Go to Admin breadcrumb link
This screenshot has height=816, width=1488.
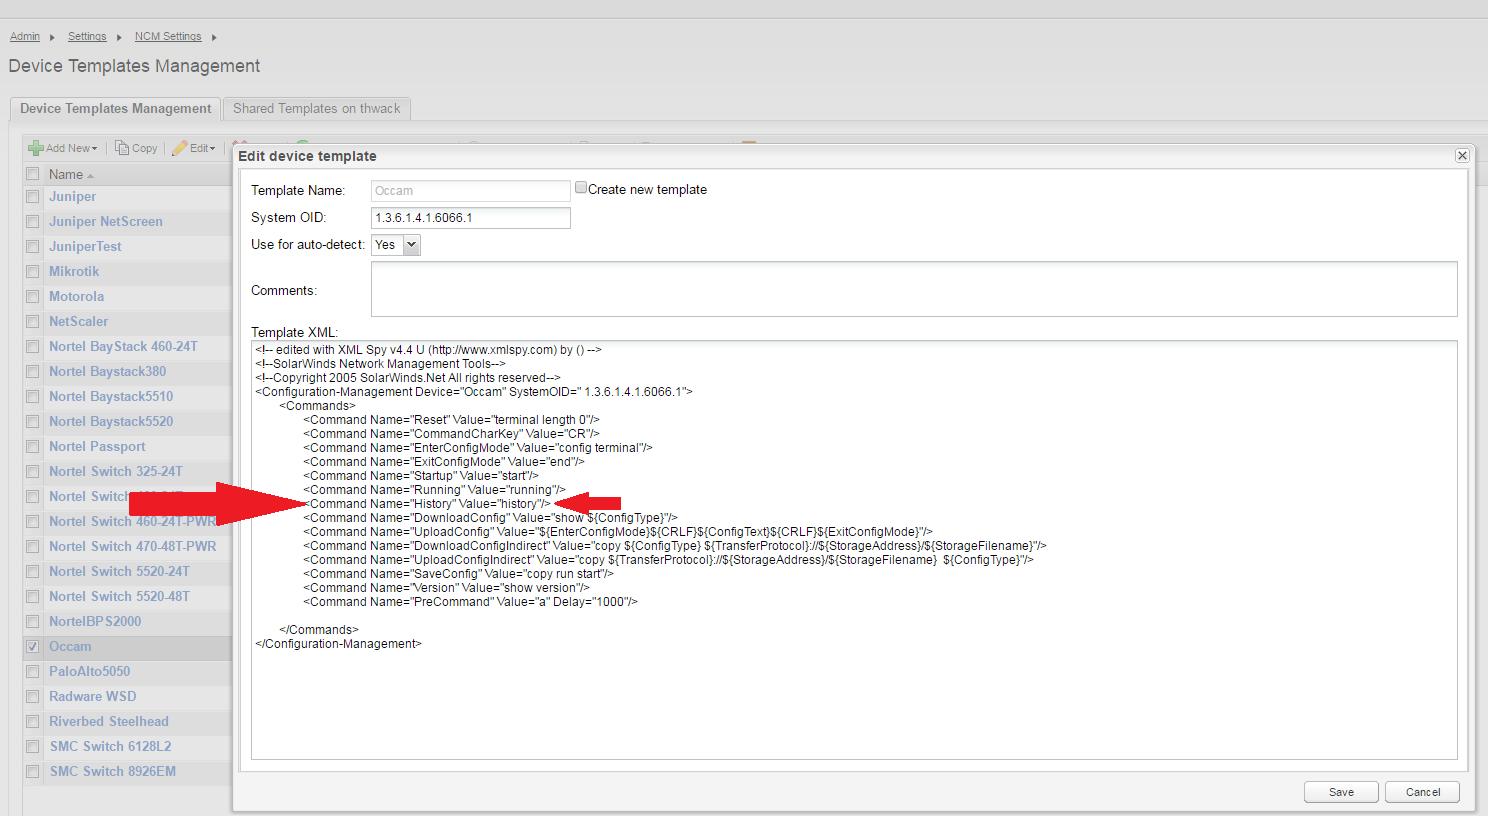tap(25, 37)
